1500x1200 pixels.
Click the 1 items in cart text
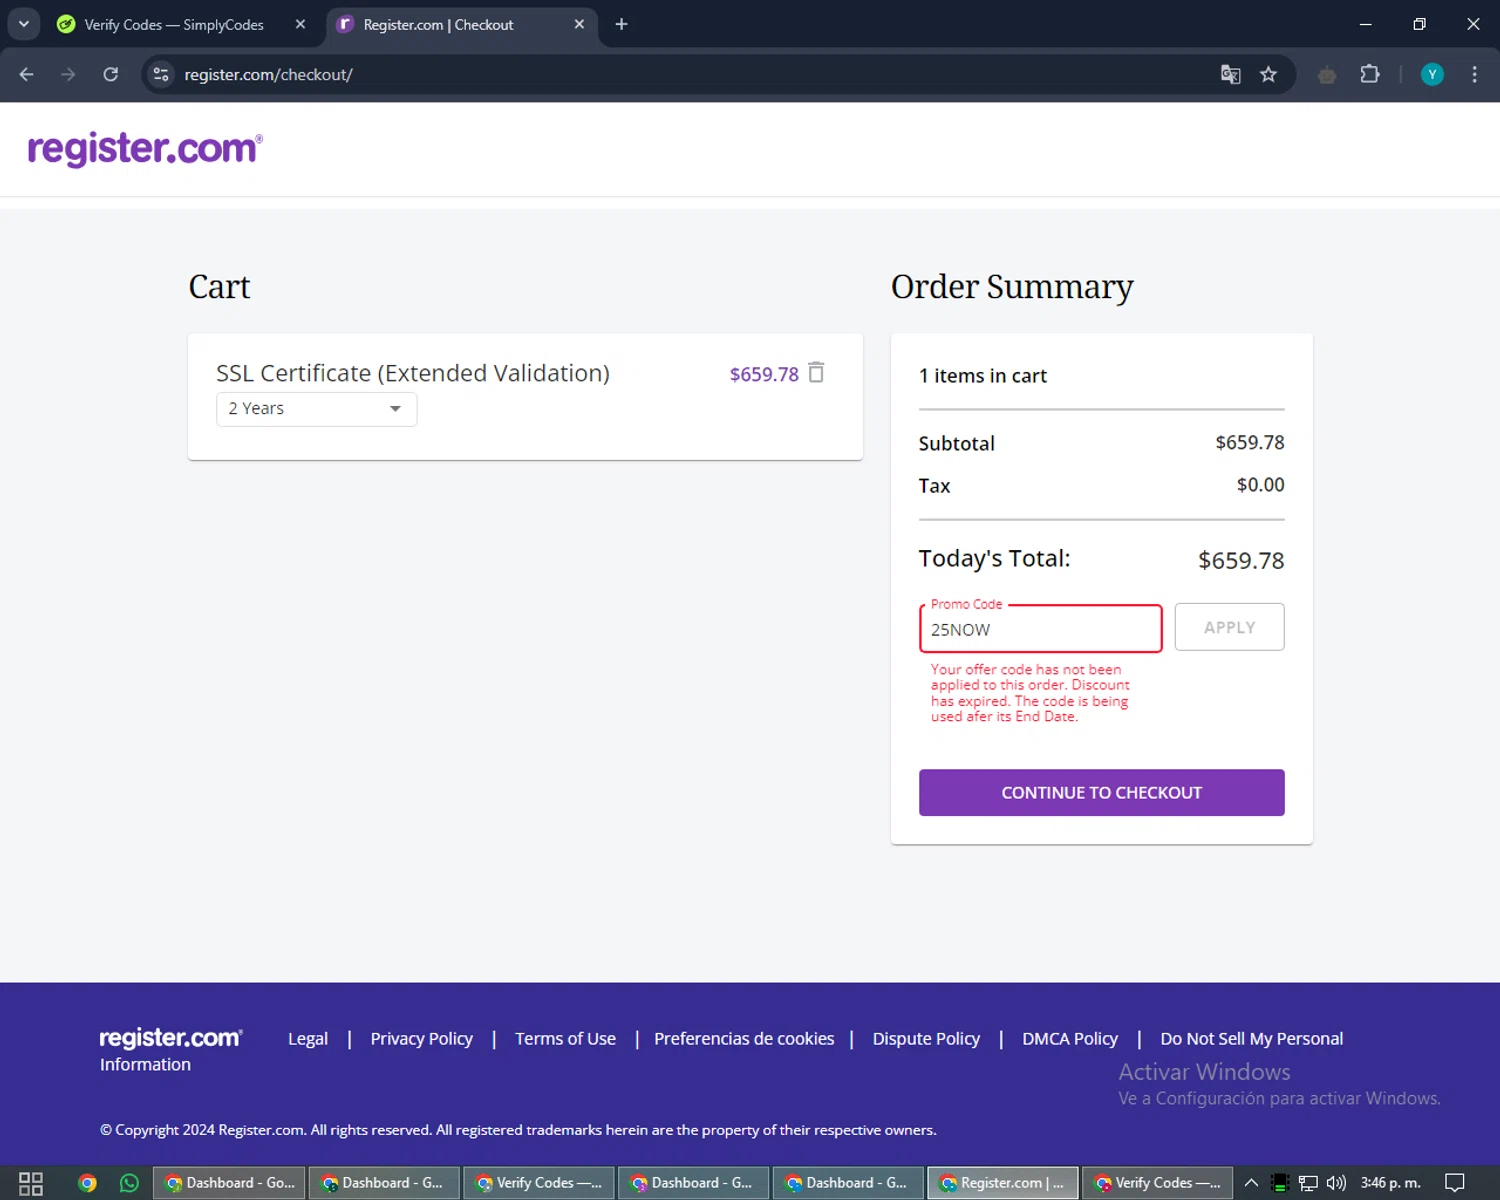(x=983, y=376)
